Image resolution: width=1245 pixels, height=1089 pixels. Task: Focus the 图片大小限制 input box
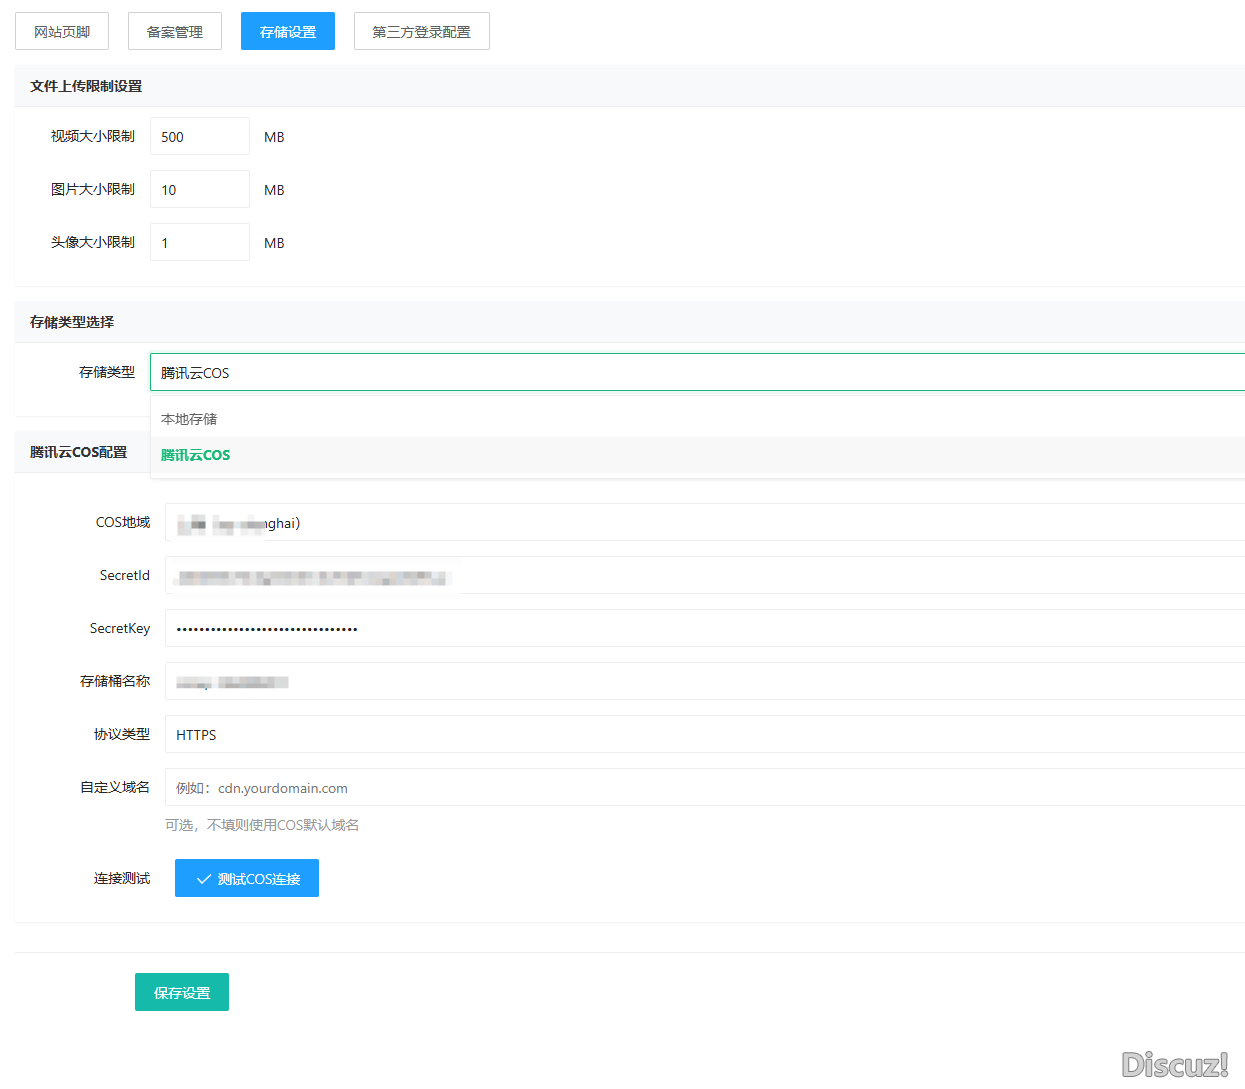click(x=200, y=190)
